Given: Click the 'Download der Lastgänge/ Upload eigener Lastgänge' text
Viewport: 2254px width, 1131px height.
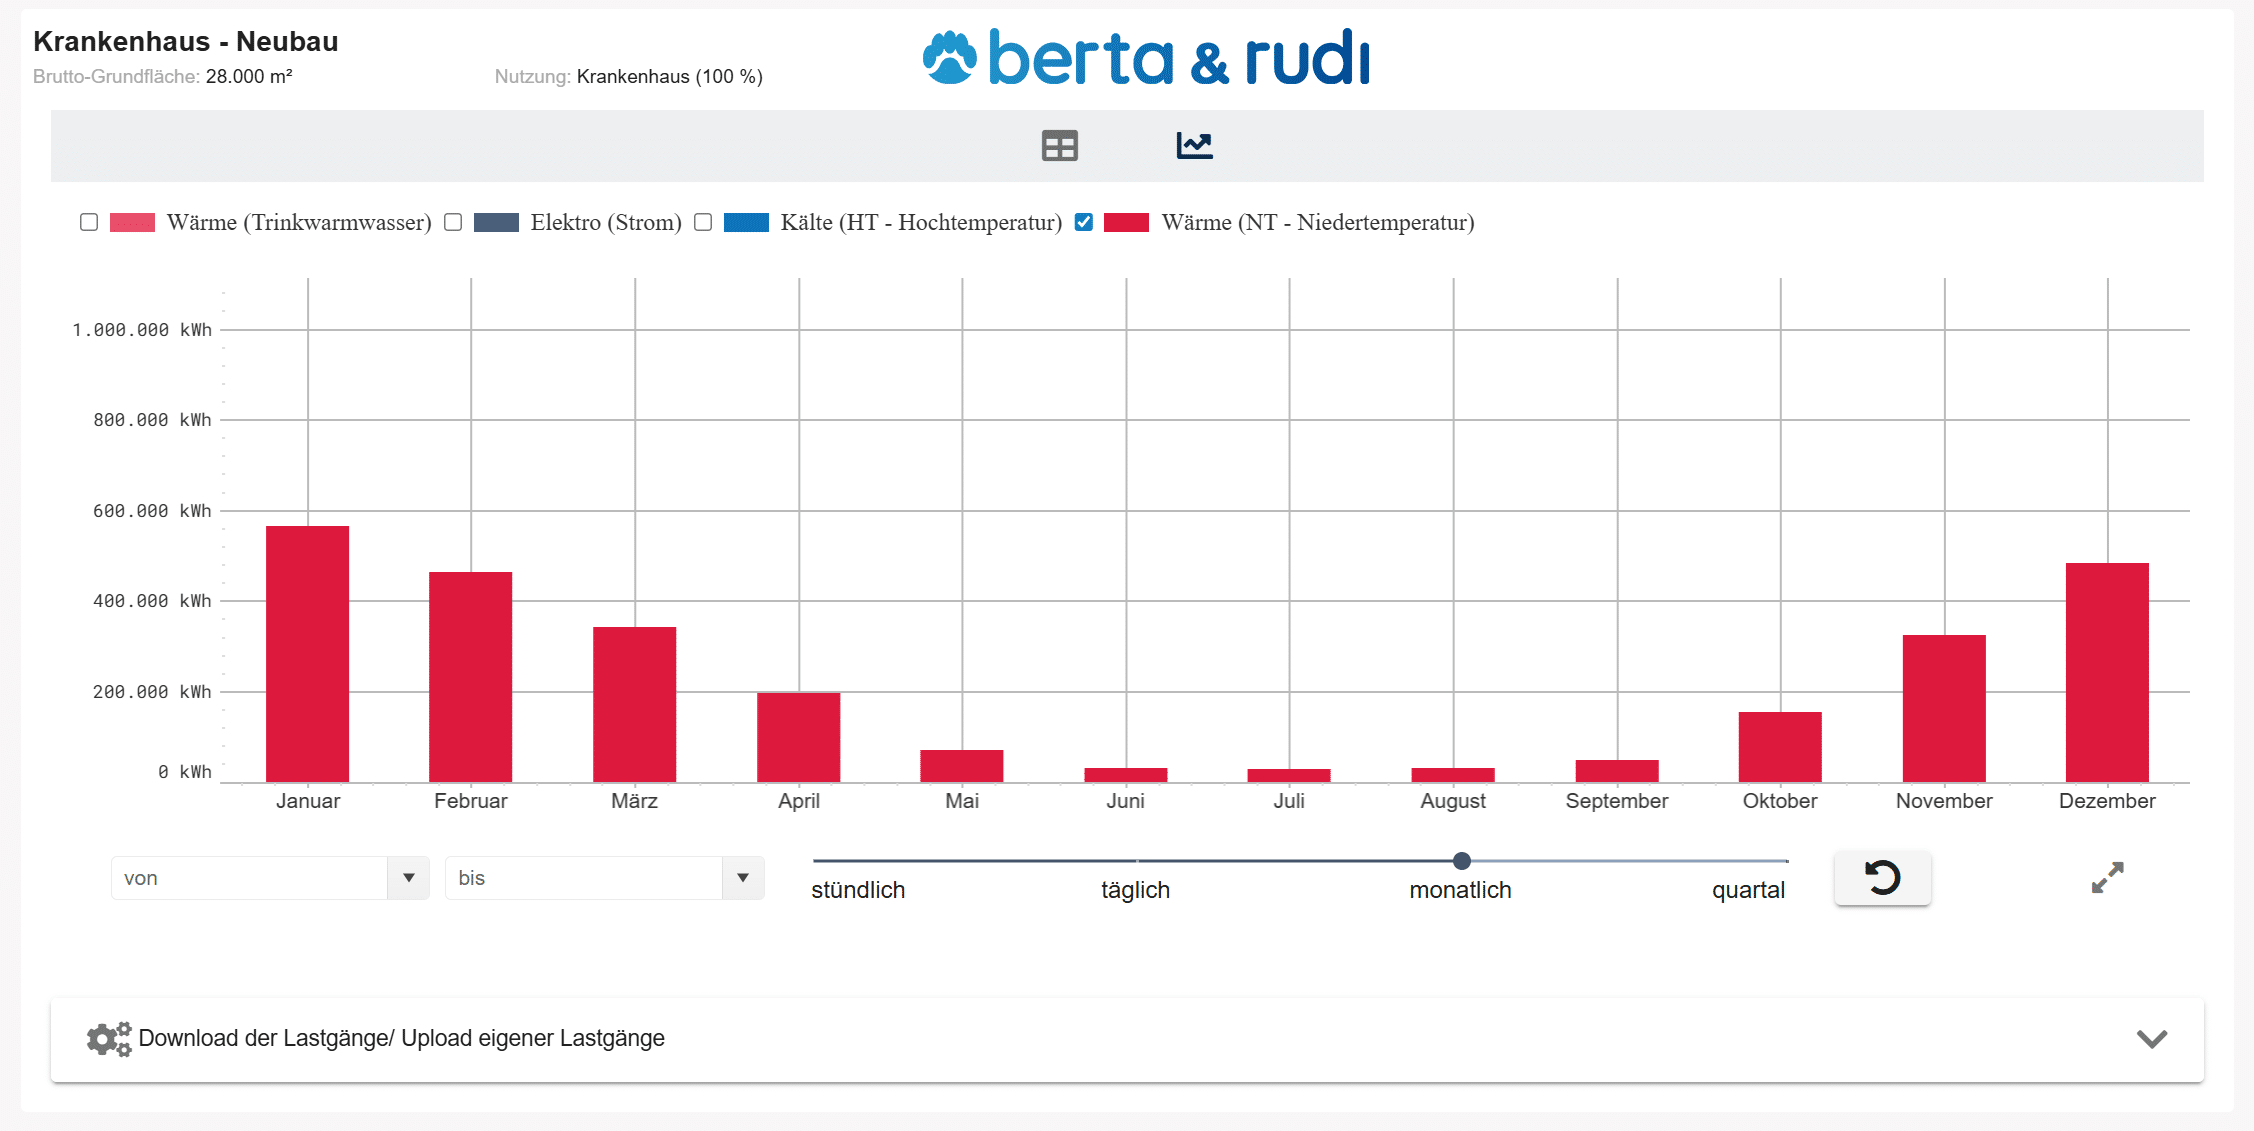Looking at the screenshot, I should tap(401, 1039).
